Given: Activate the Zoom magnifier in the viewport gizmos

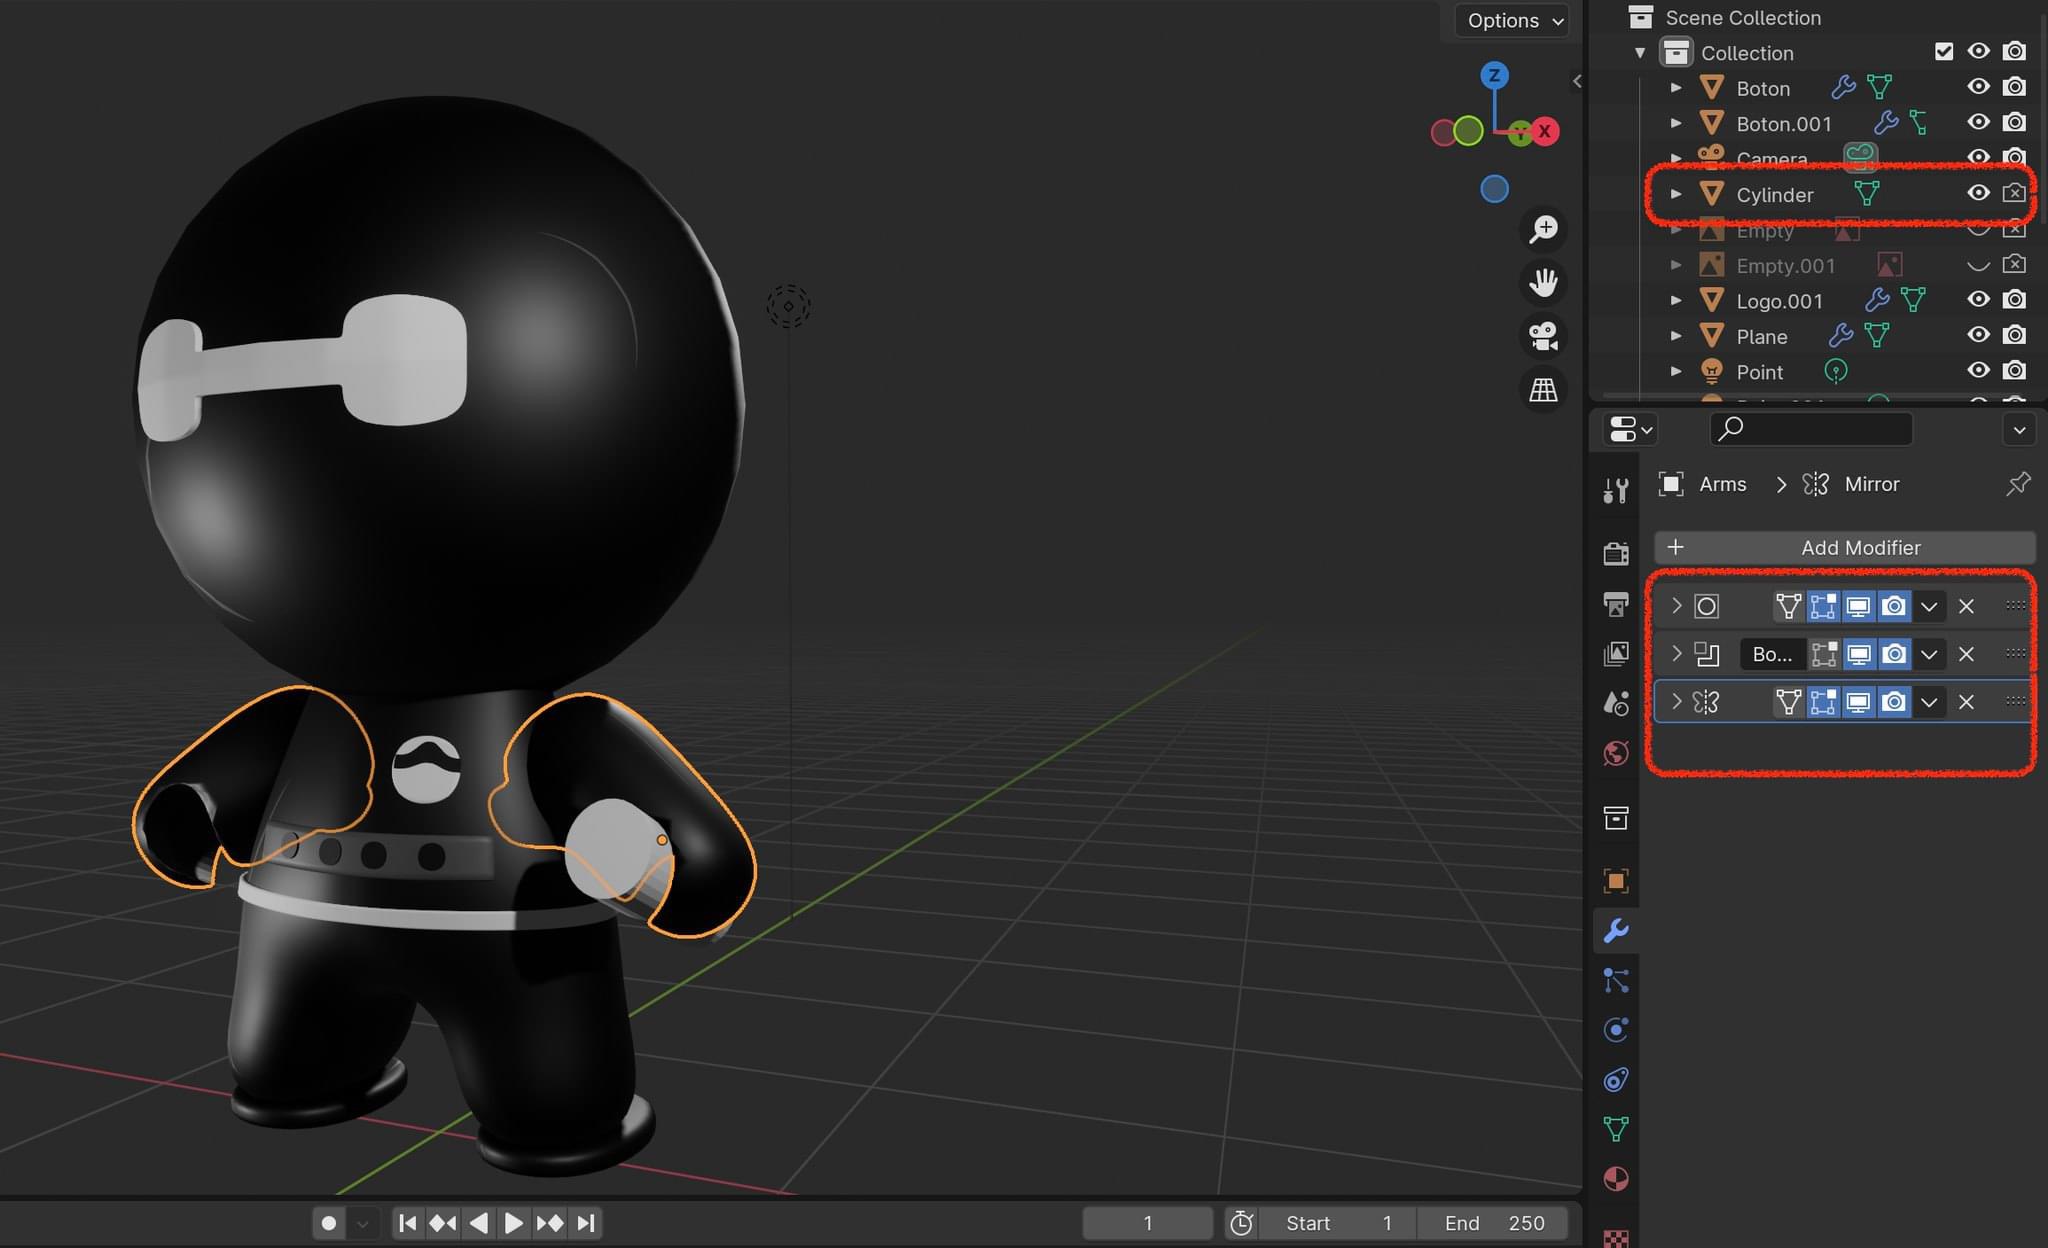Looking at the screenshot, I should click(1545, 229).
